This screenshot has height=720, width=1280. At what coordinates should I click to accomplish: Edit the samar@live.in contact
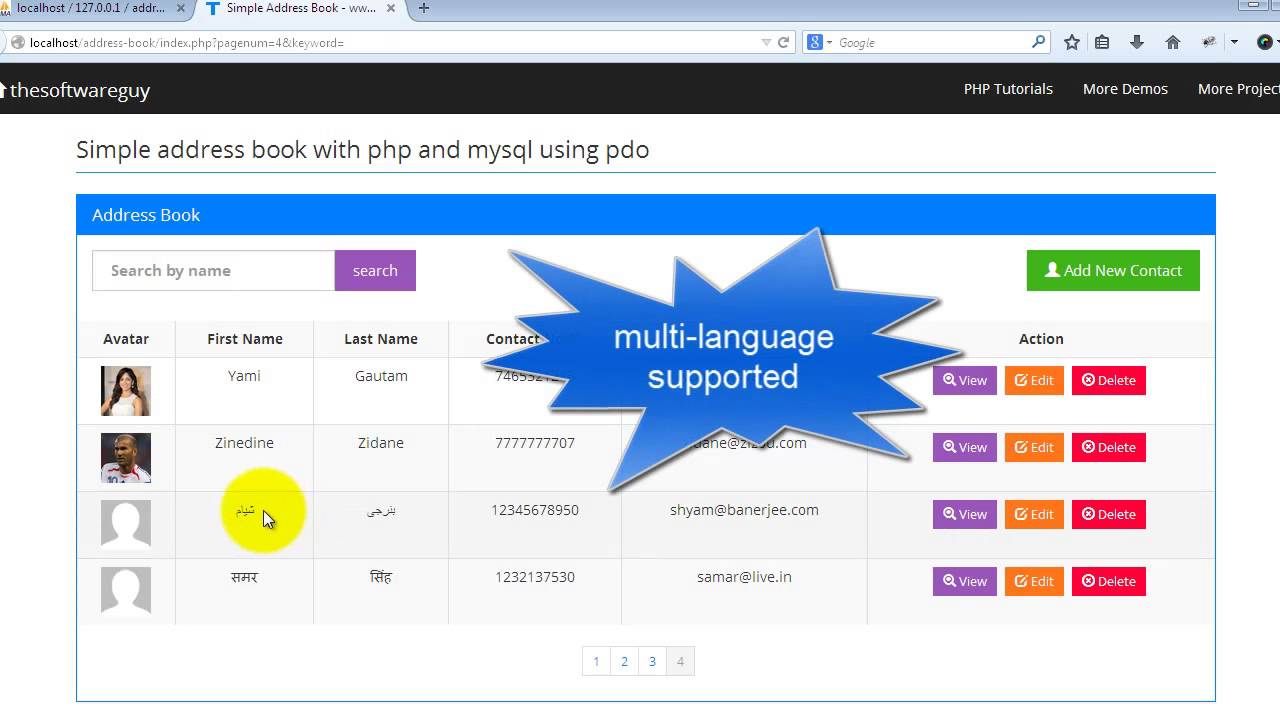1034,581
